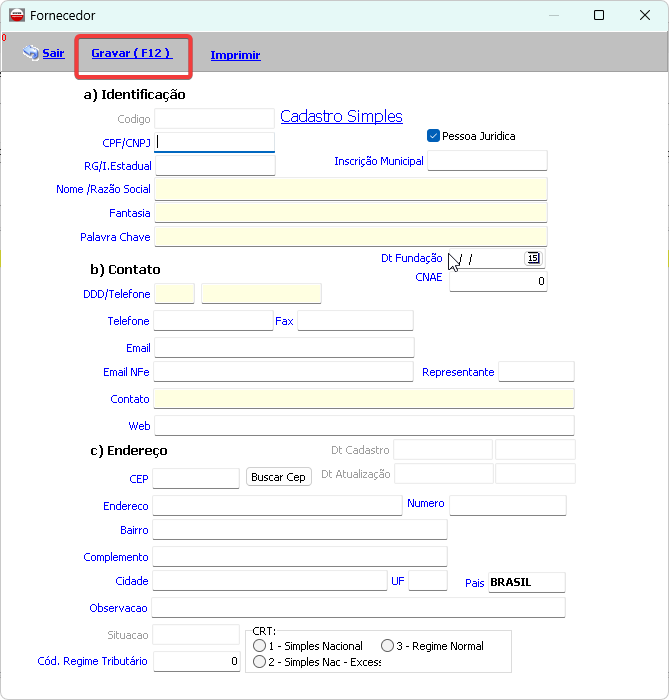The height and width of the screenshot is (700, 669).
Task: Click the Email NFe input box
Action: tap(283, 372)
